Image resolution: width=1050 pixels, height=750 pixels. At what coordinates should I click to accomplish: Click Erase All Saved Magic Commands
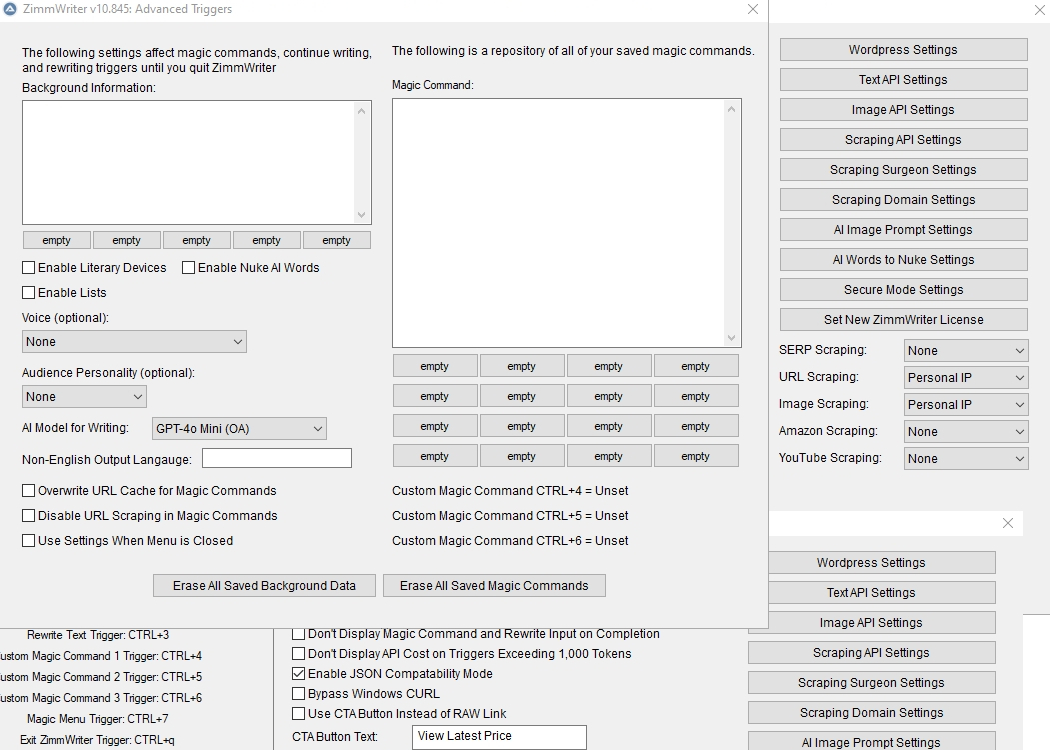494,586
